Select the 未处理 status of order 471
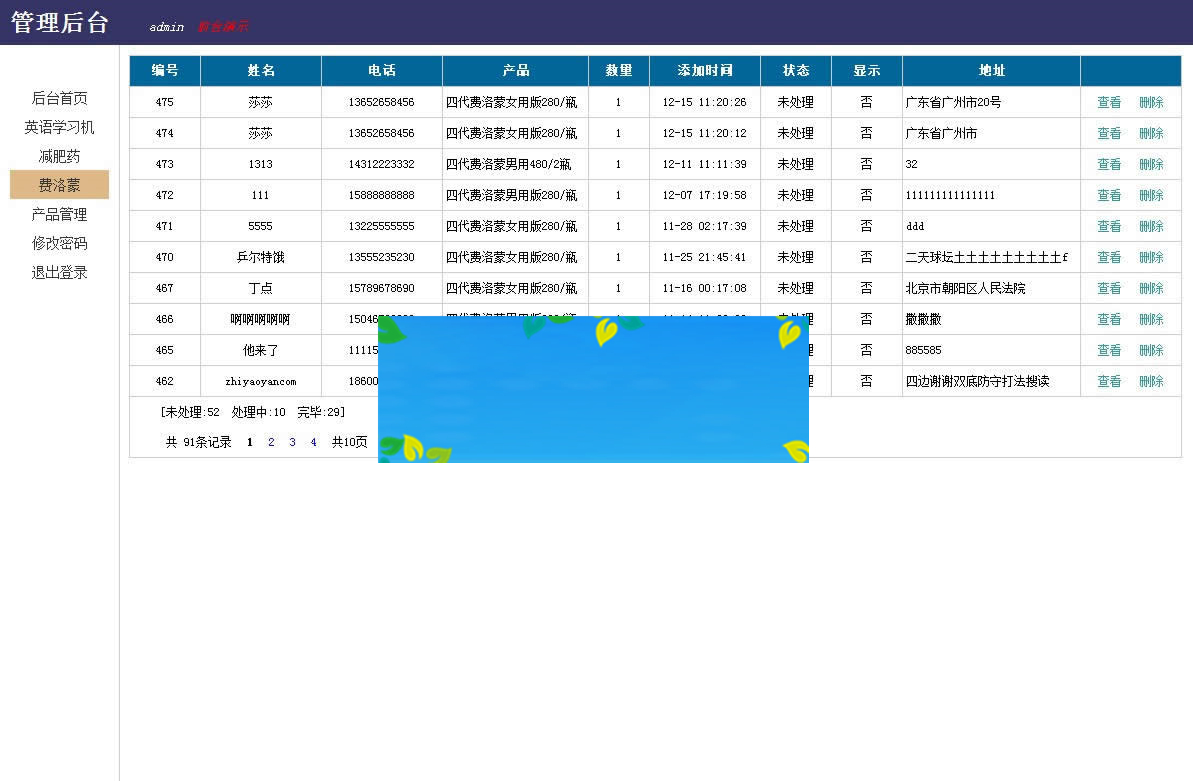1193x781 pixels. 795,226
